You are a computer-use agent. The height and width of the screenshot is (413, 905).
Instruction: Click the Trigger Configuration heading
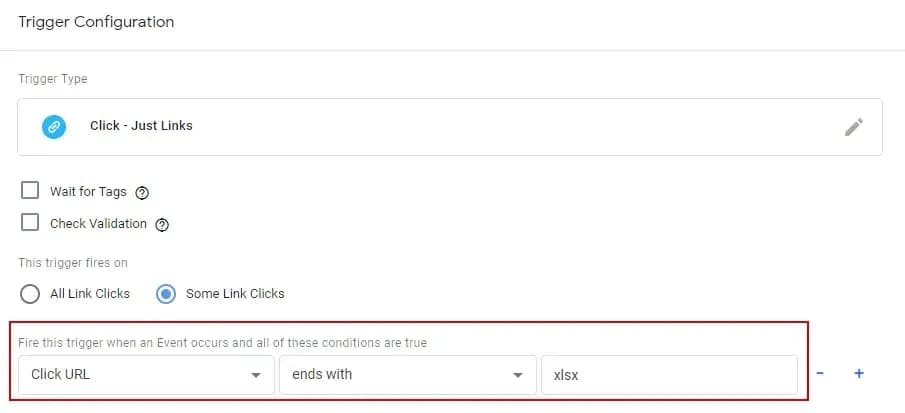96,22
